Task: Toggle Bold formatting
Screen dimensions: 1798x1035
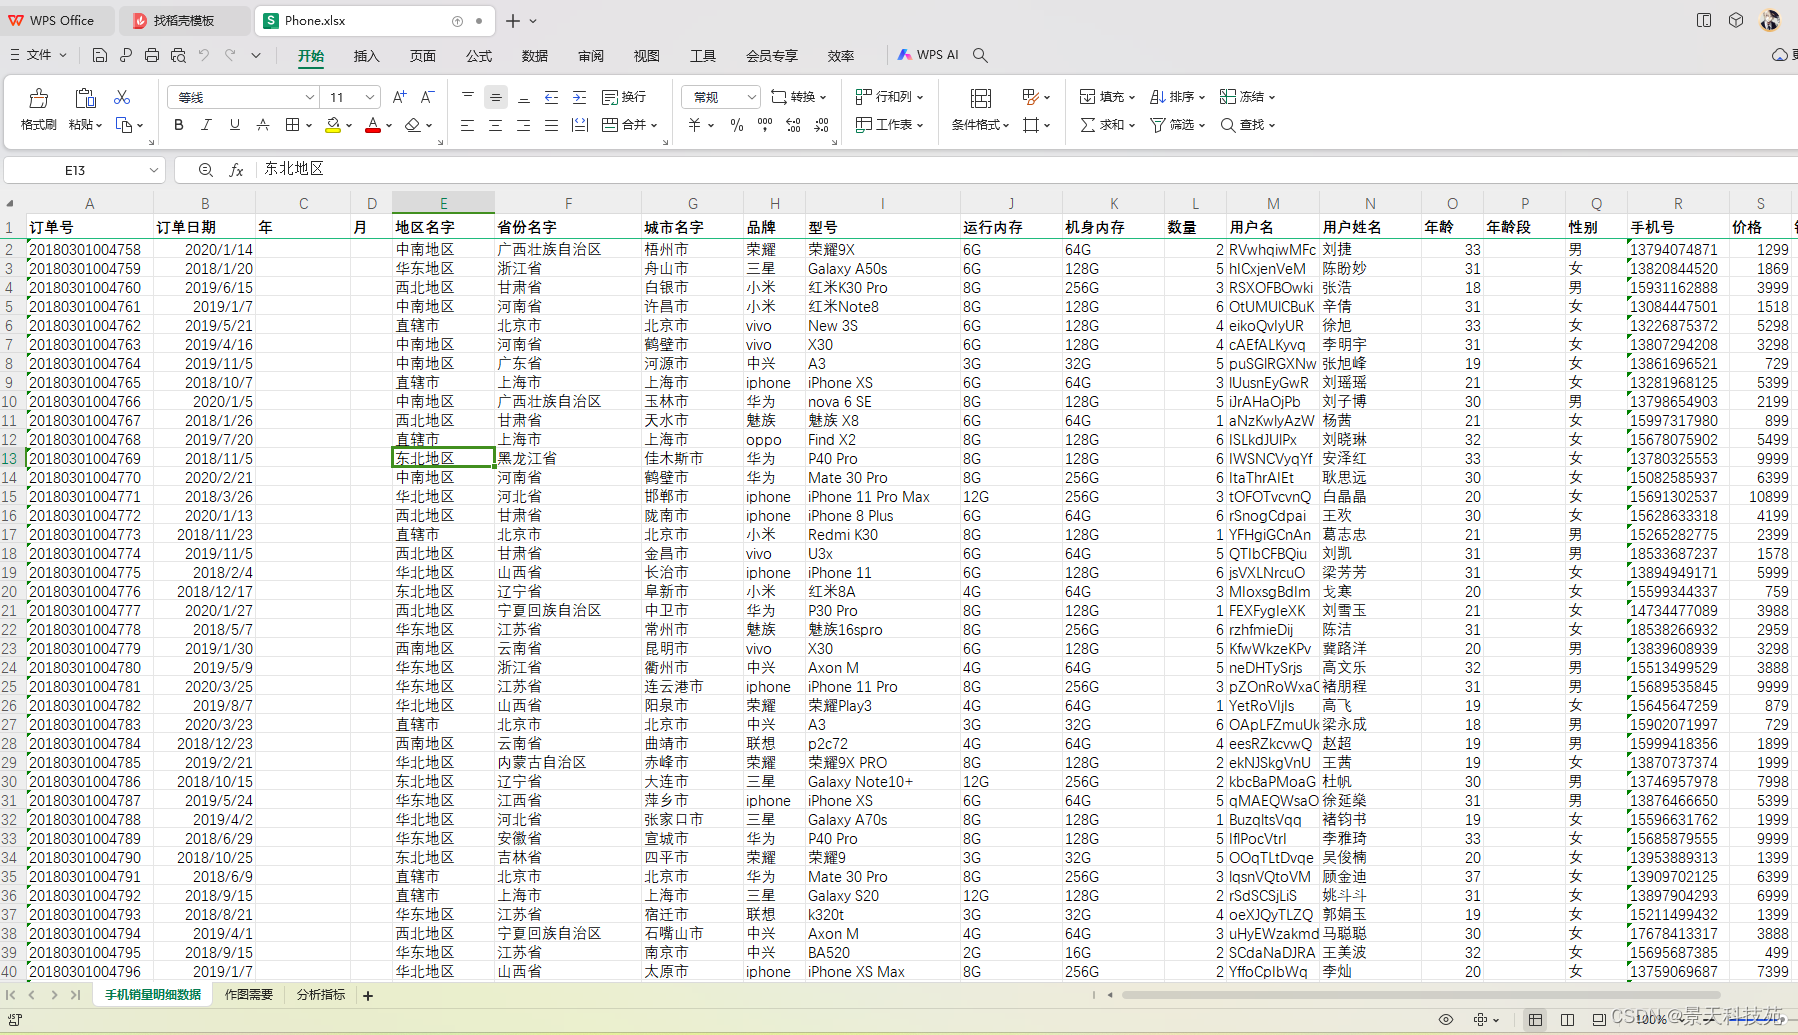Action: point(179,125)
